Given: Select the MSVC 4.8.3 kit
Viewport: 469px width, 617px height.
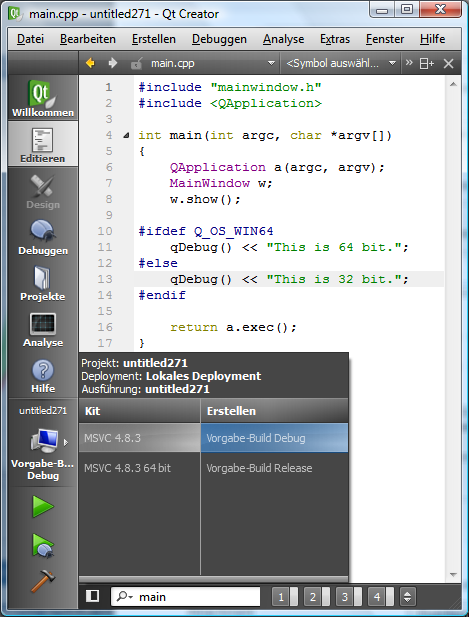Looking at the screenshot, I should (x=140, y=438).
